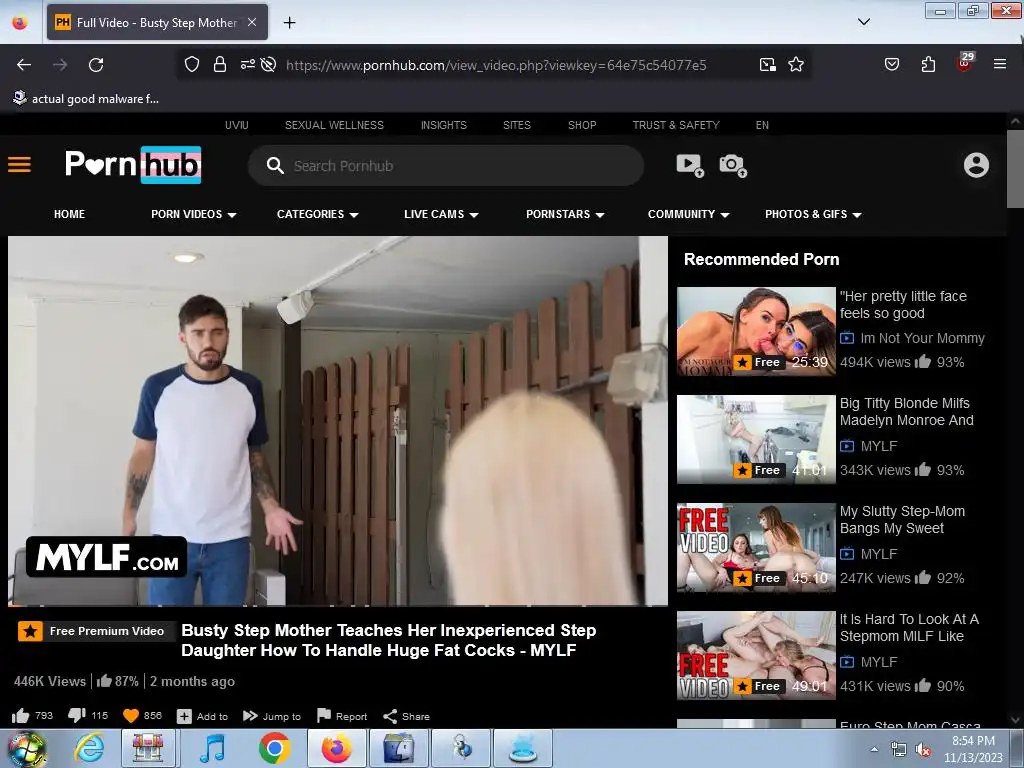The height and width of the screenshot is (768, 1024).
Task: Click the search magnifier icon
Action: click(x=275, y=166)
